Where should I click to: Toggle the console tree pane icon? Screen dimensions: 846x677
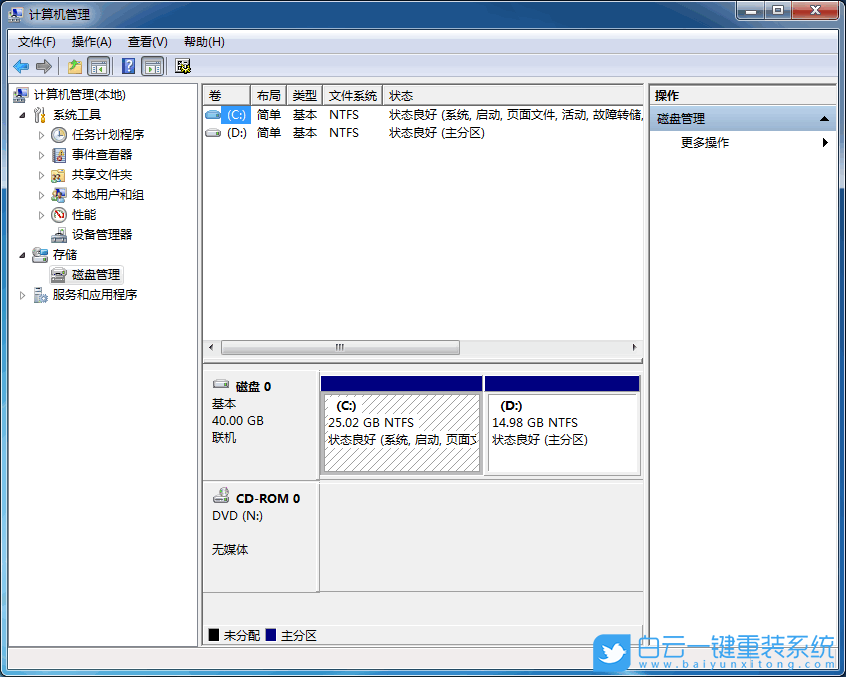[99, 65]
